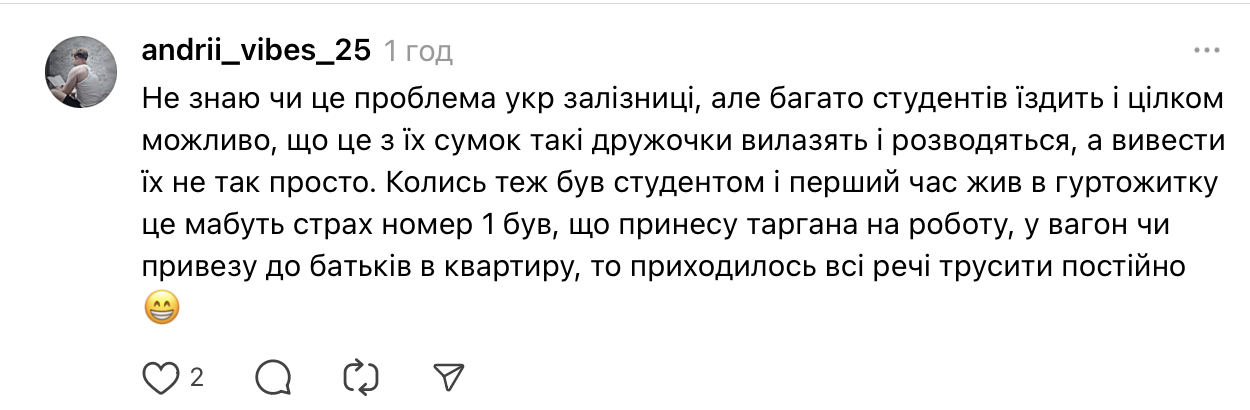Screen dimensions: 1250x410
Task: Open andrii_vibes_25 profile picture
Action: pos(84,71)
